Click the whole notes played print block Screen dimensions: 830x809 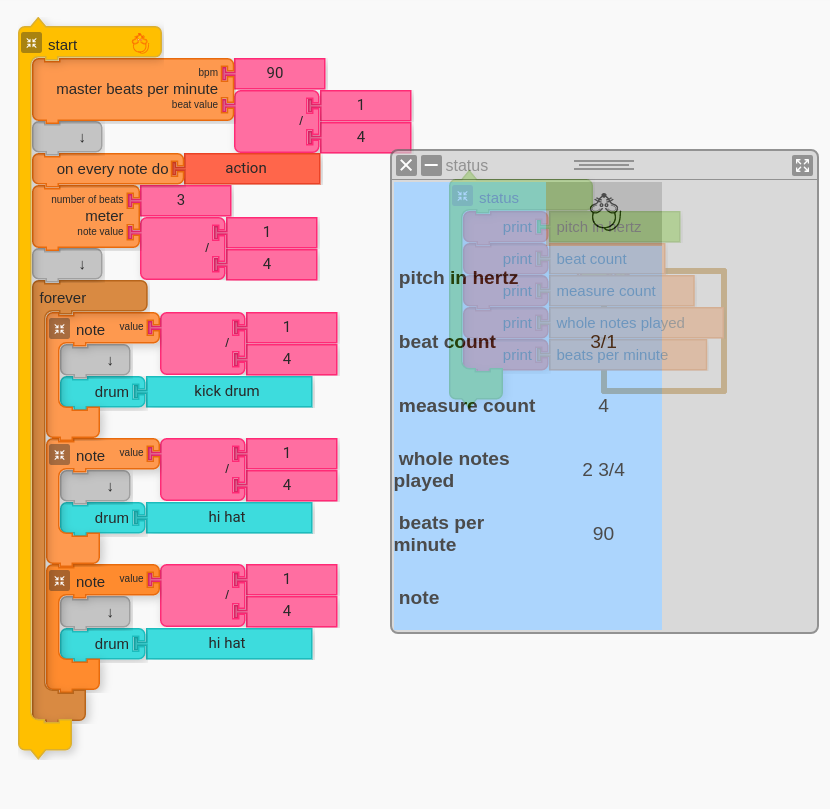pyautogui.click(x=636, y=322)
